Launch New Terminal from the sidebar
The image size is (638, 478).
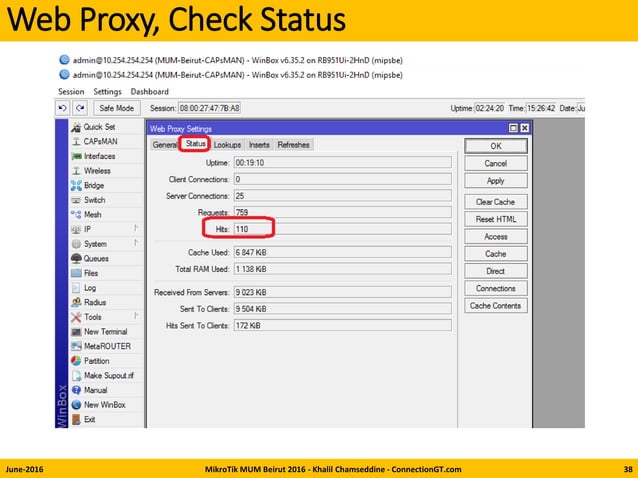[x=107, y=332]
